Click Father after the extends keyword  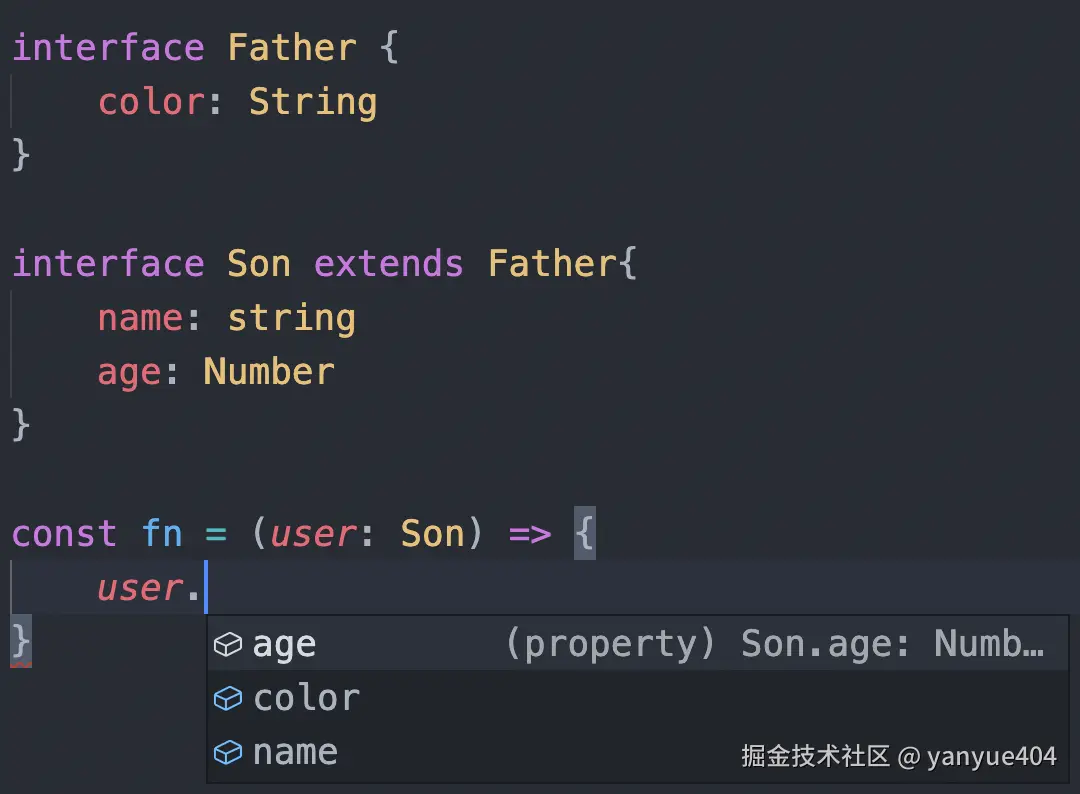click(552, 264)
